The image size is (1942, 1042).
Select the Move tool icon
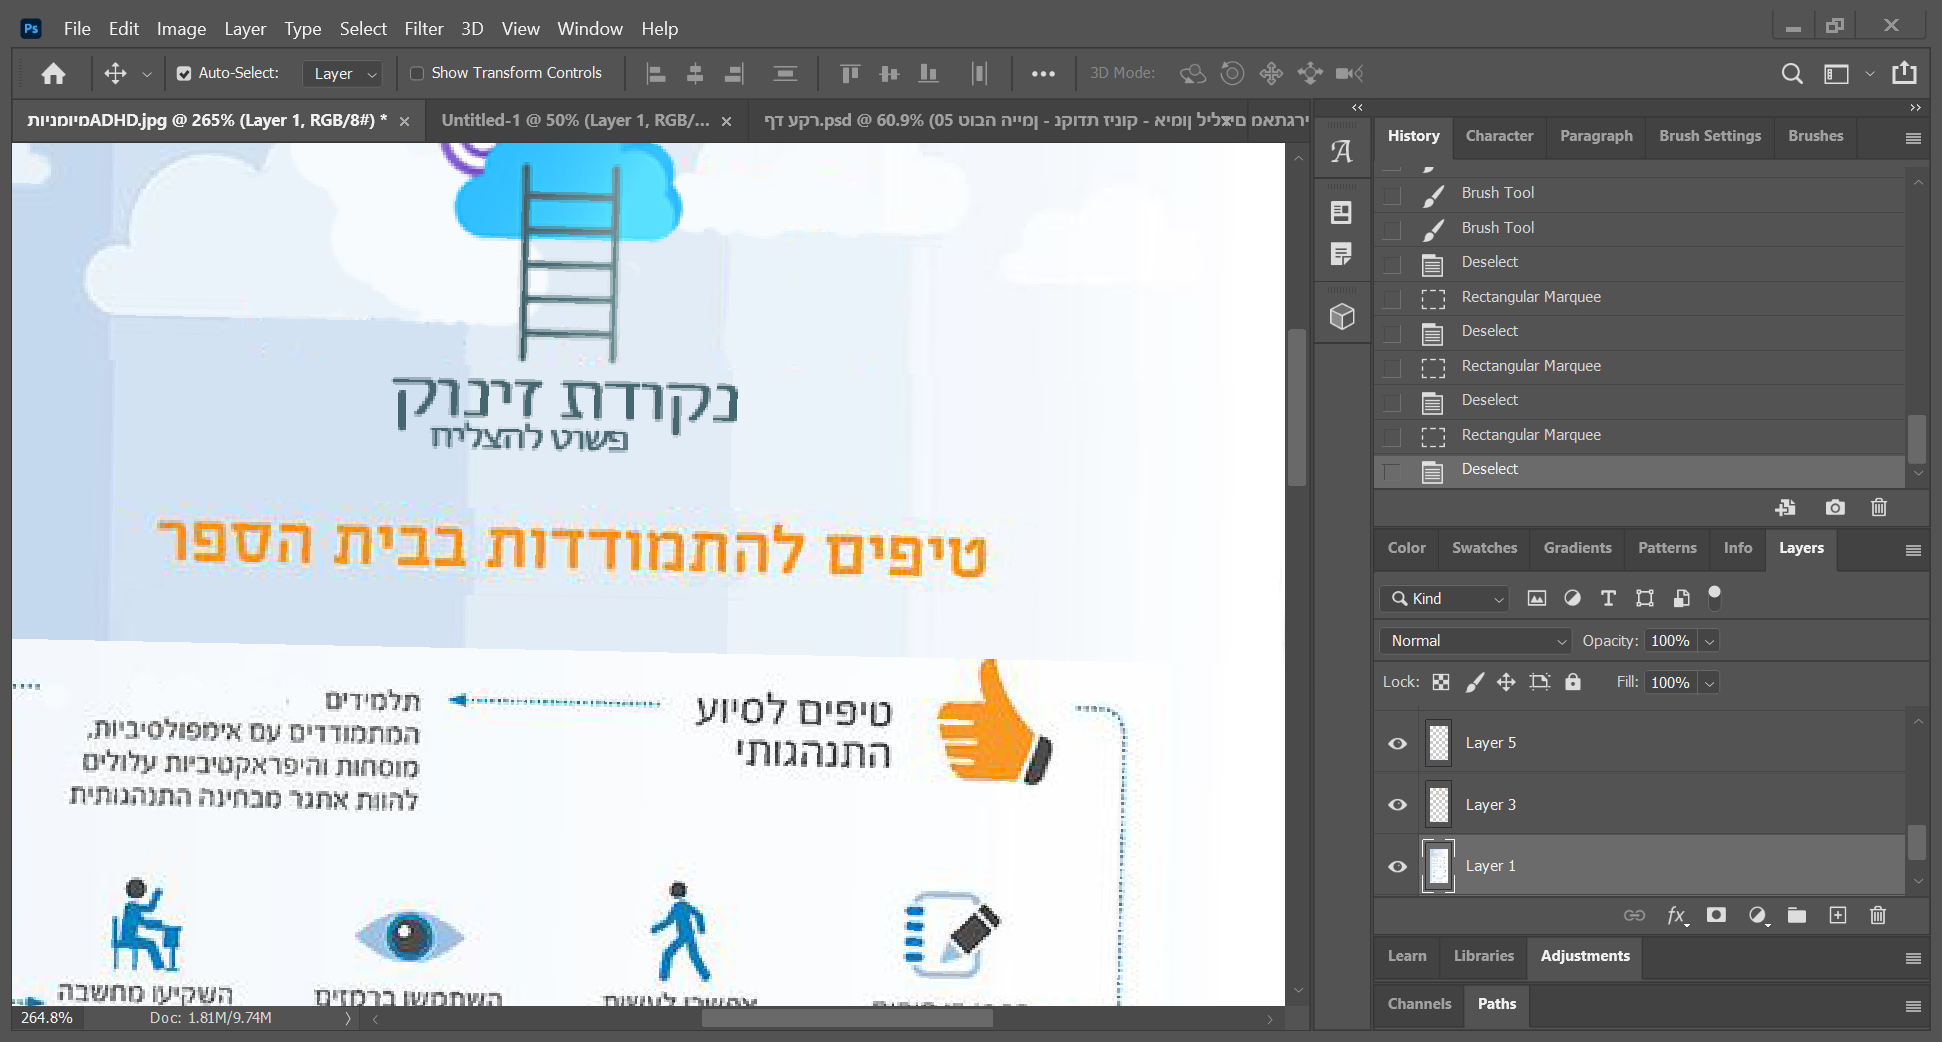tap(115, 73)
